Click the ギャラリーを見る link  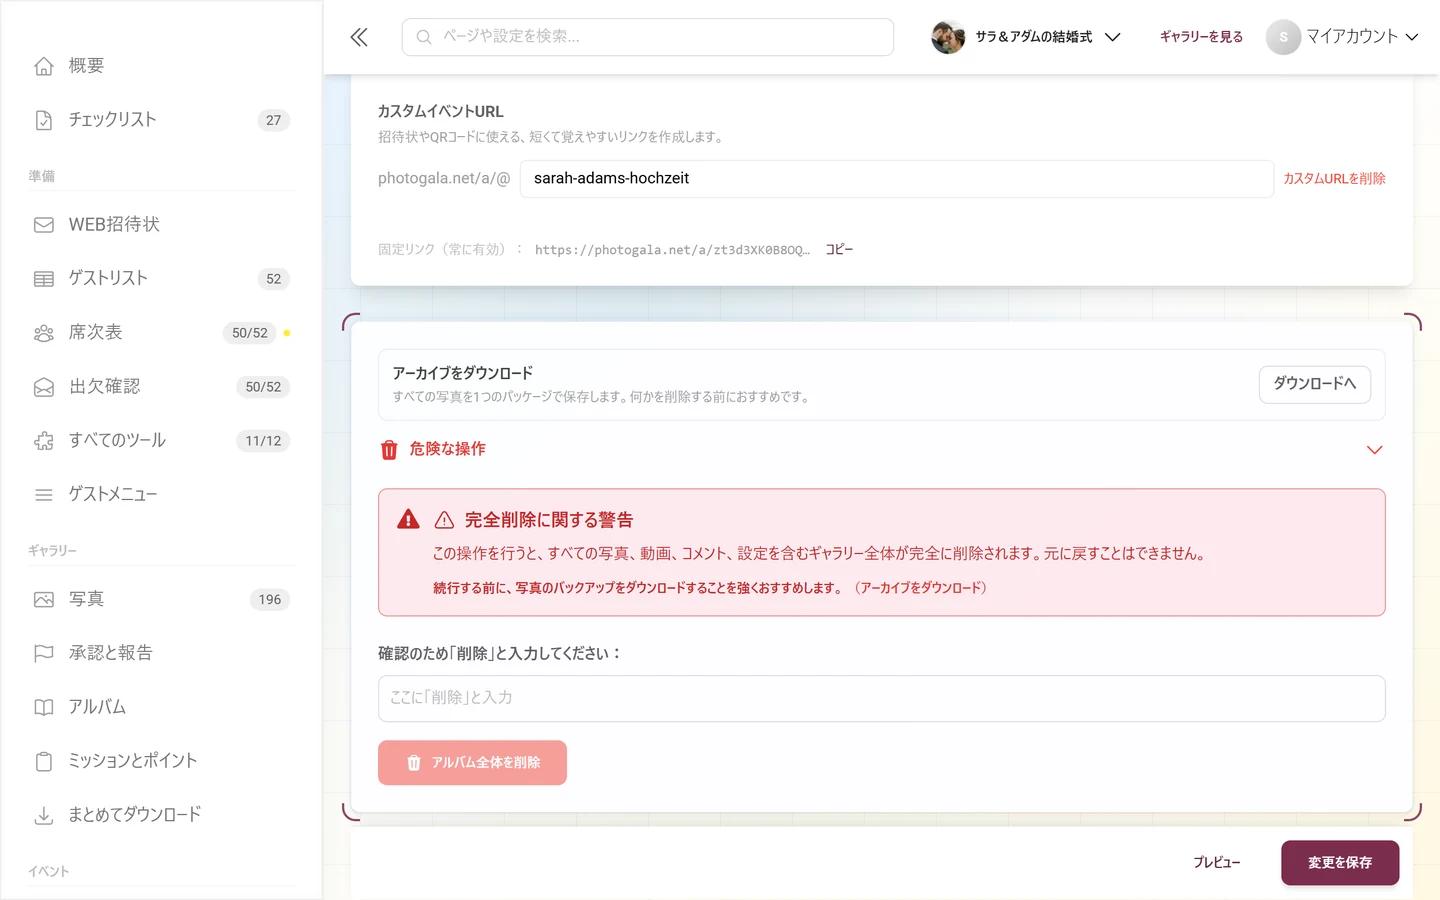1201,37
